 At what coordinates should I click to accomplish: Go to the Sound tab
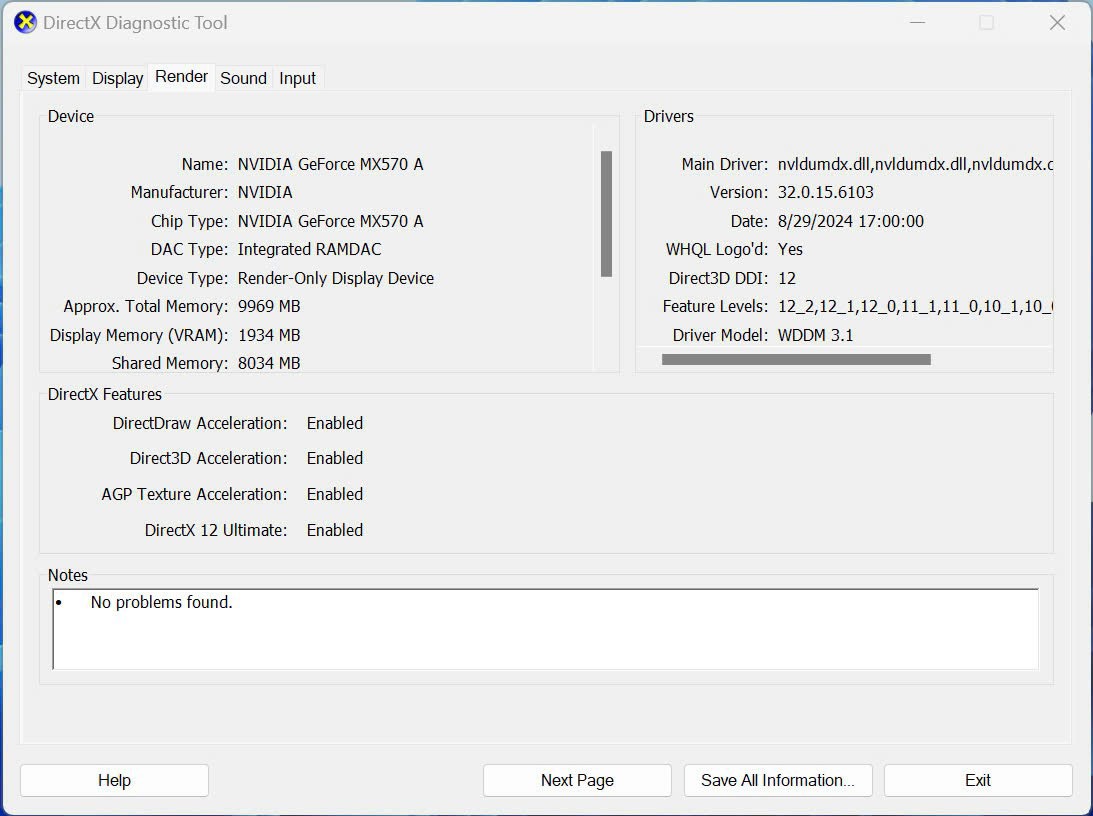click(243, 78)
